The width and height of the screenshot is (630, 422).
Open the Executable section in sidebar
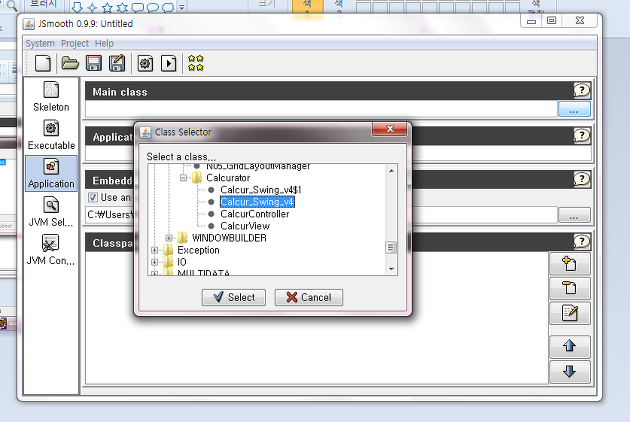(51, 135)
